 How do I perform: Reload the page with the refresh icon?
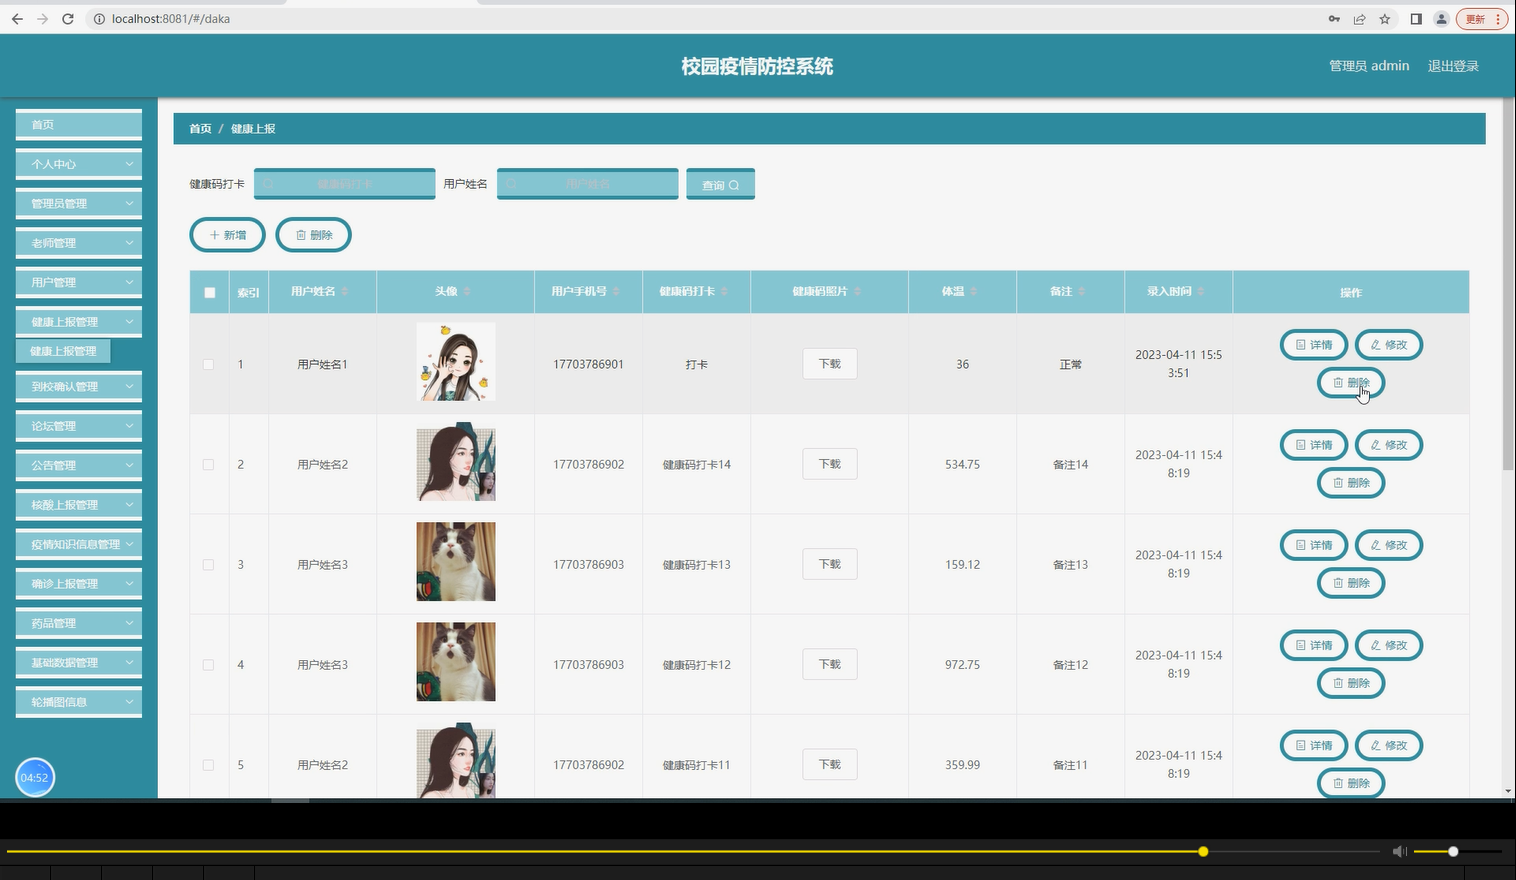(68, 19)
